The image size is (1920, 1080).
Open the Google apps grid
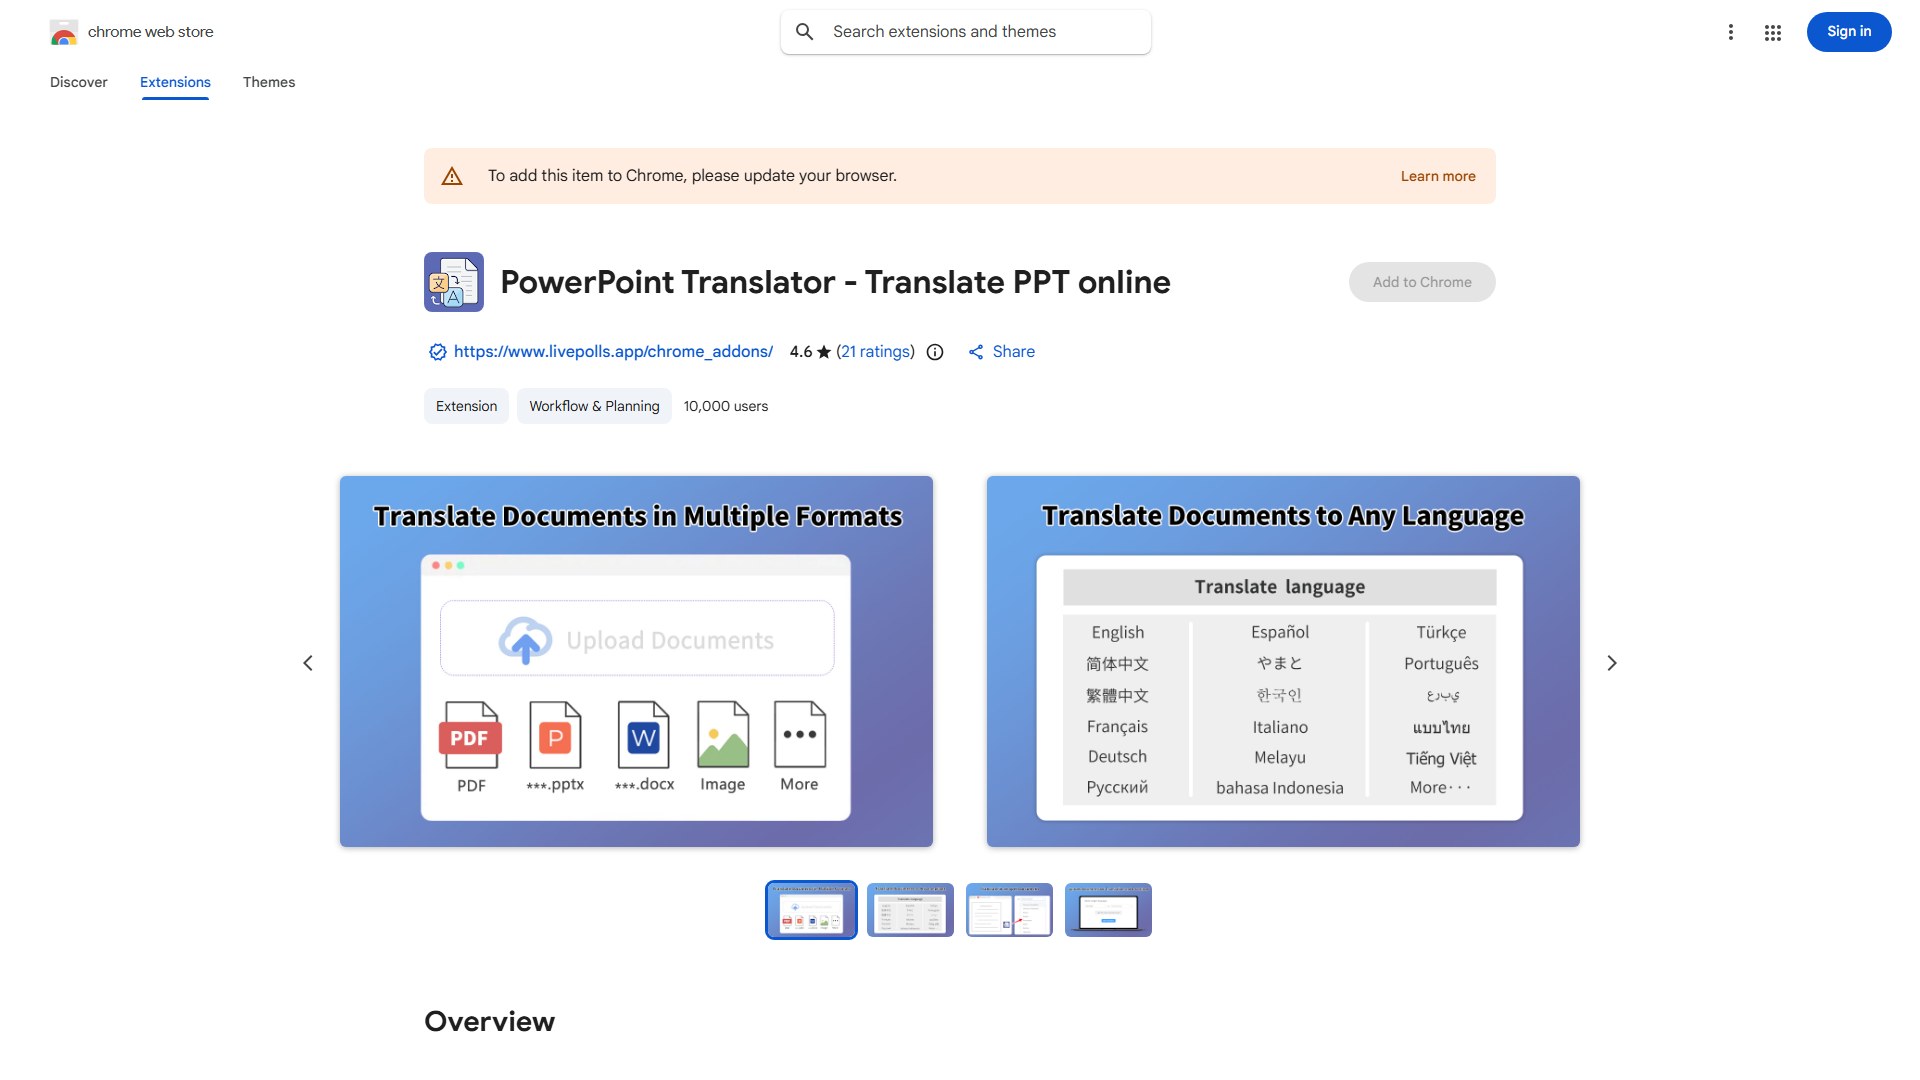1773,32
